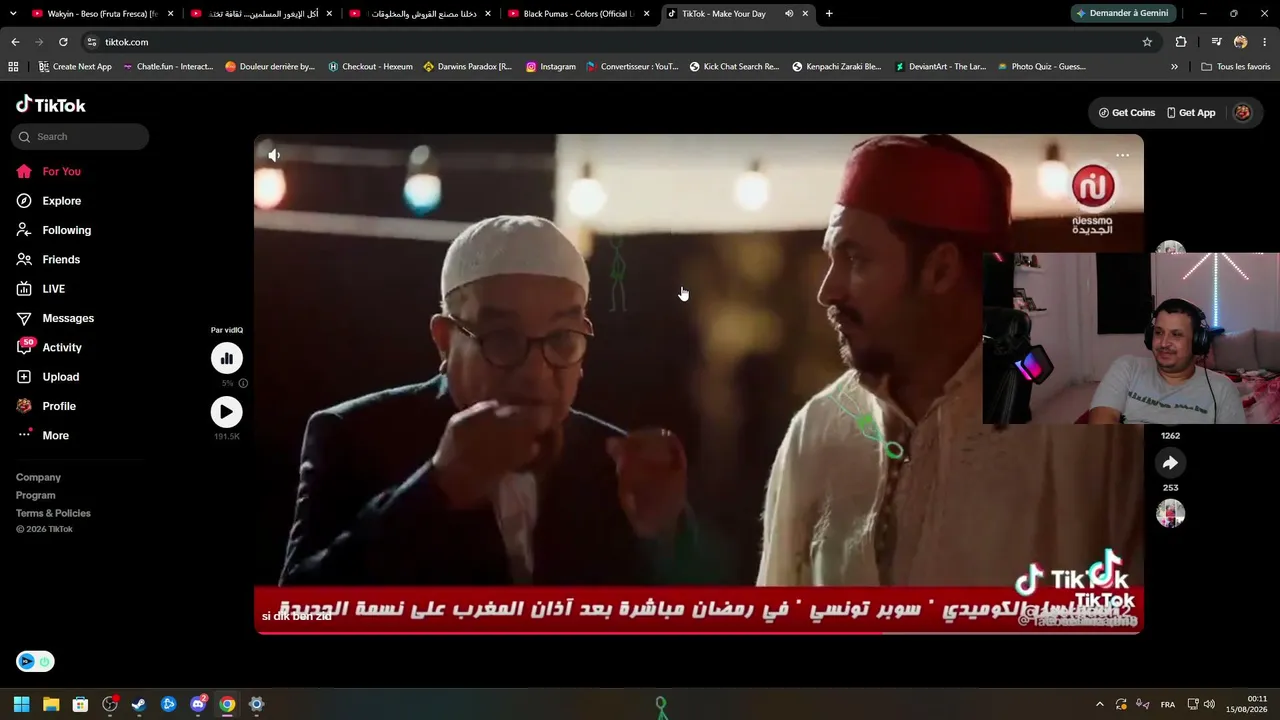
Task: Open the Terms & Policies link
Action: click(53, 513)
